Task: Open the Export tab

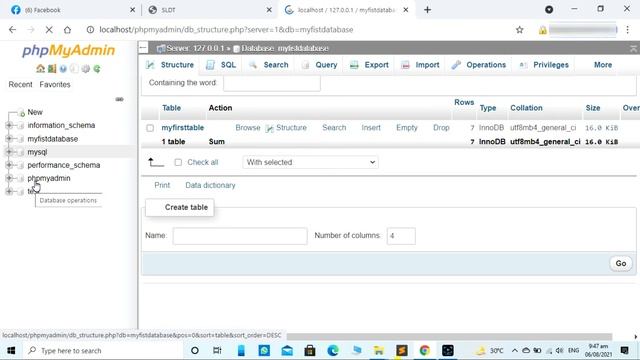Action: [x=369, y=65]
